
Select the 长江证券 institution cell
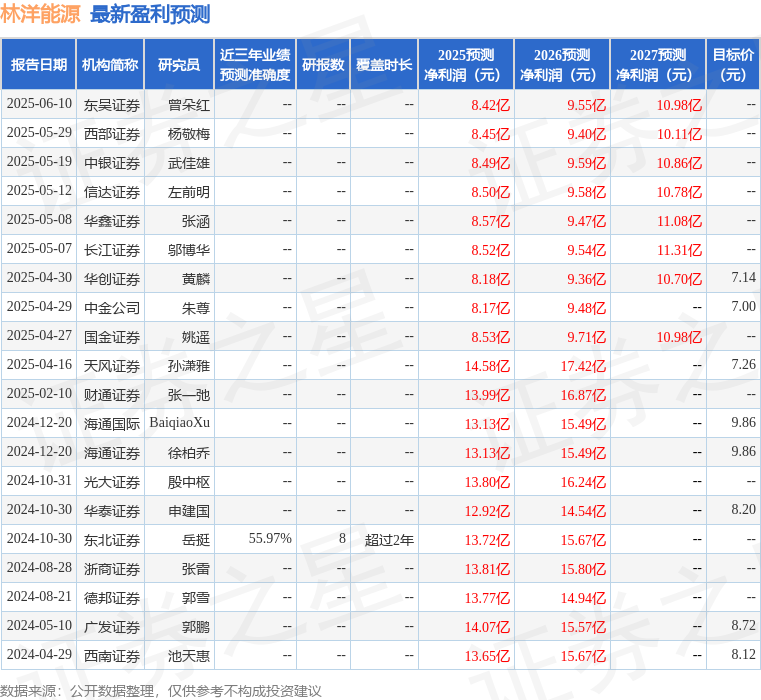tap(112, 250)
